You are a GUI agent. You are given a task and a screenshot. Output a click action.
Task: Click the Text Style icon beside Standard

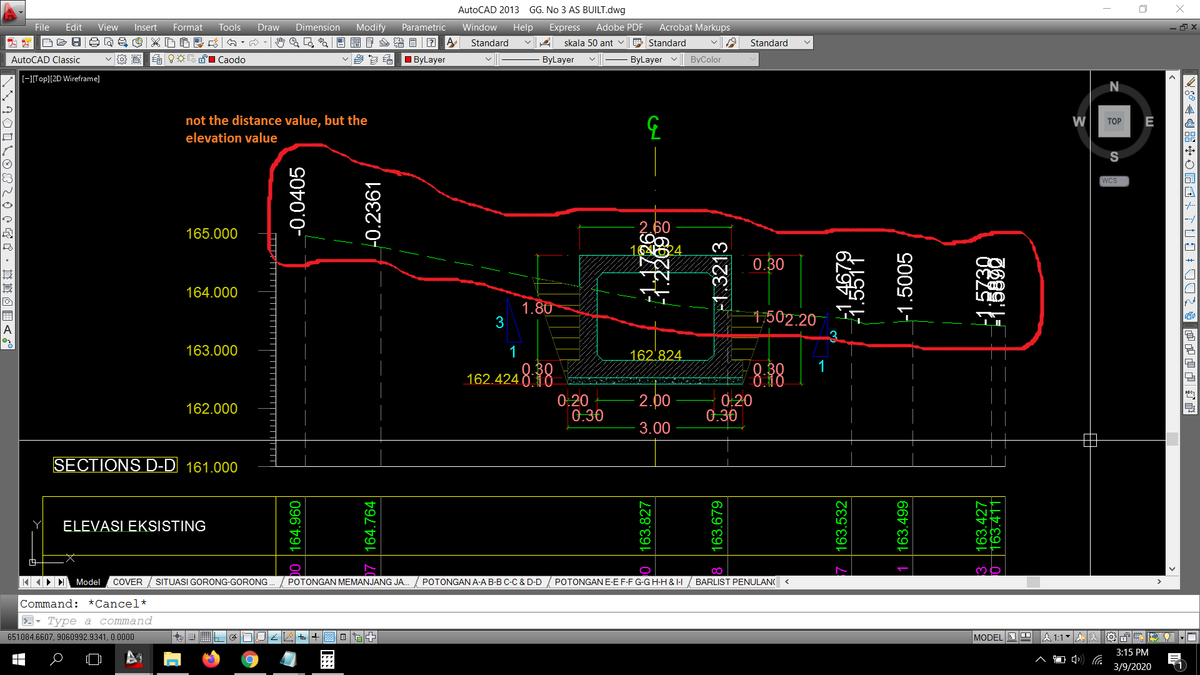point(452,43)
